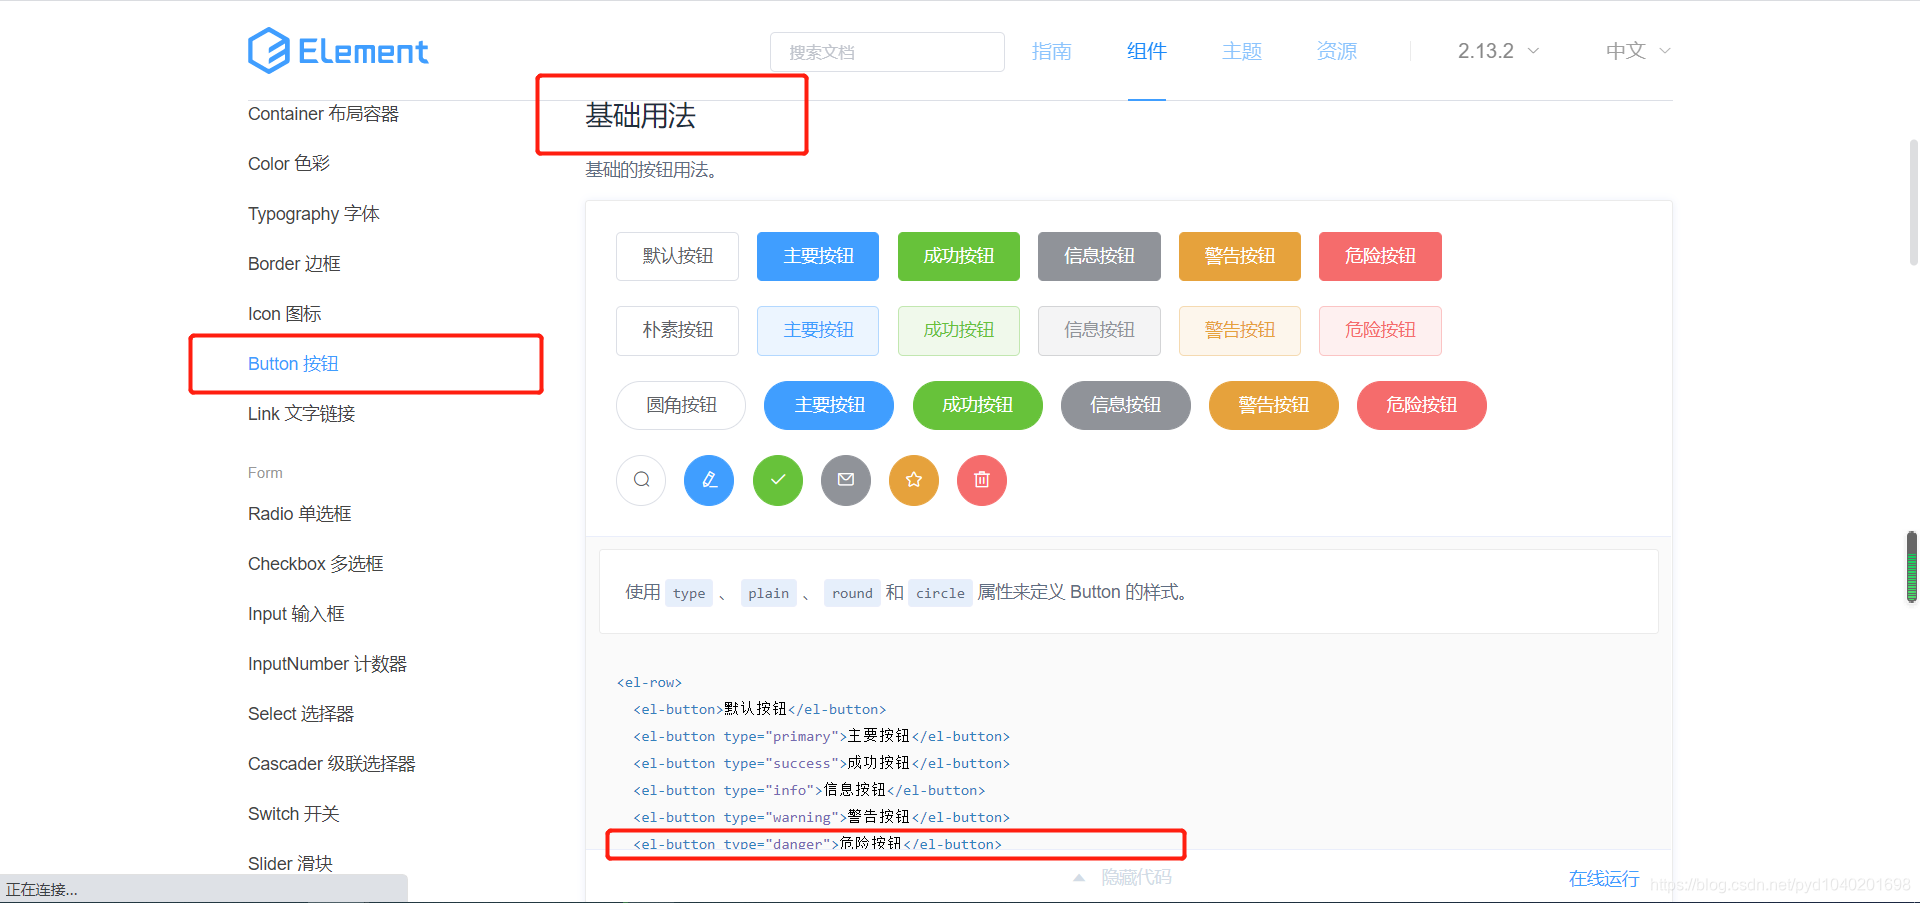This screenshot has height=903, width=1920.
Task: Click the solid red 危险按钮 button
Action: tap(1380, 256)
